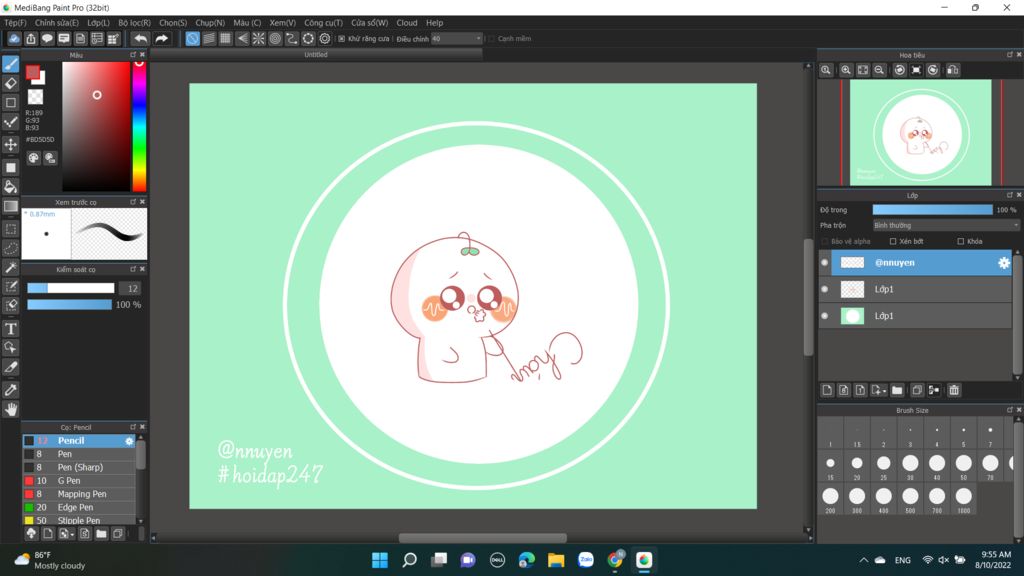Open Snap settings gear icon
The height and width of the screenshot is (576, 1024).
[325, 39]
